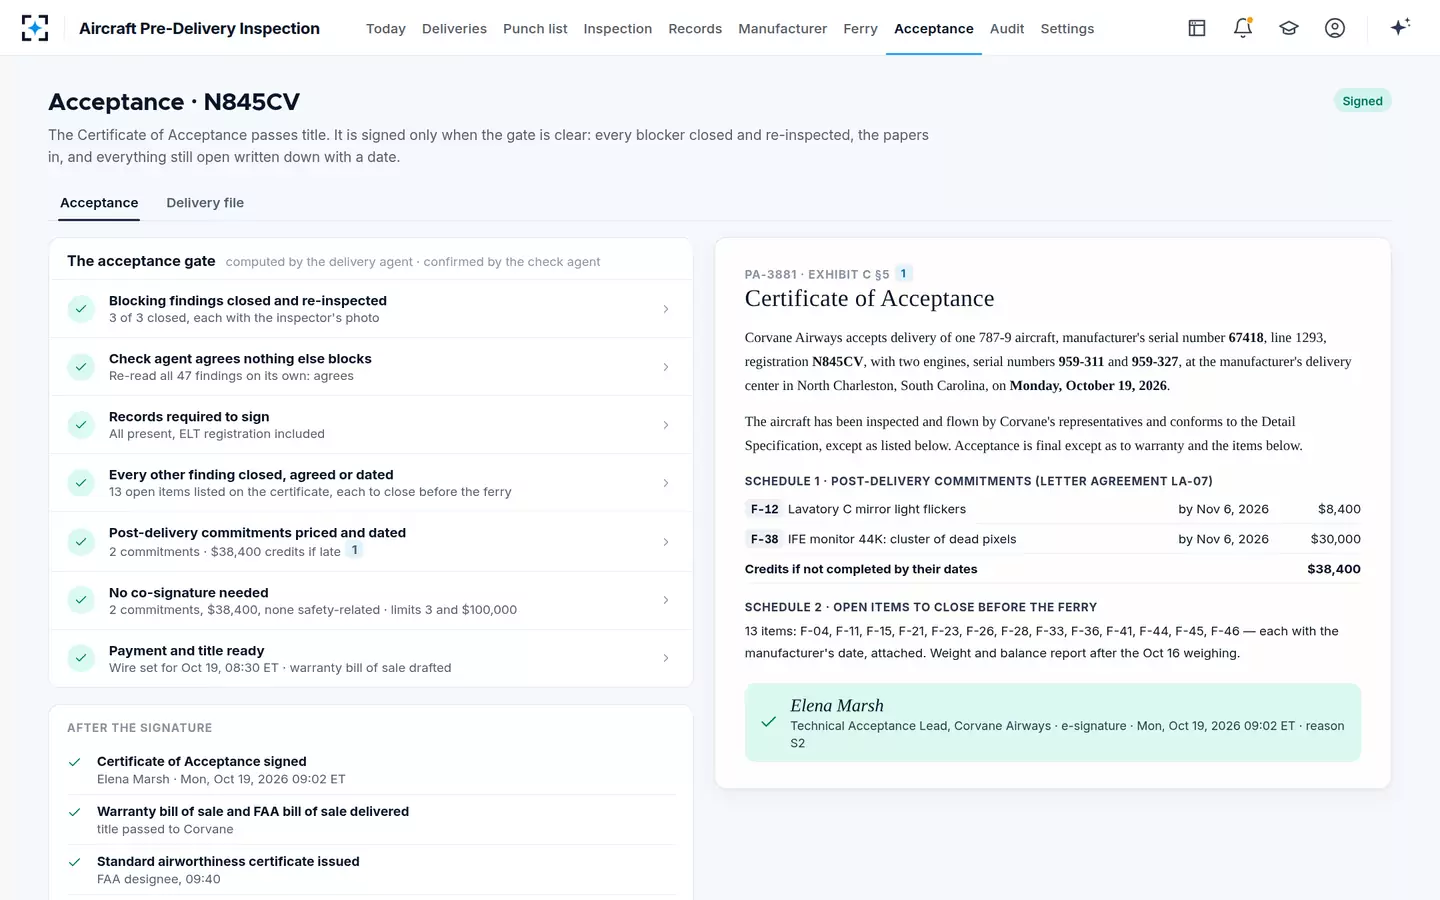Open the layout panel icon
1440x900 pixels.
click(x=1197, y=28)
